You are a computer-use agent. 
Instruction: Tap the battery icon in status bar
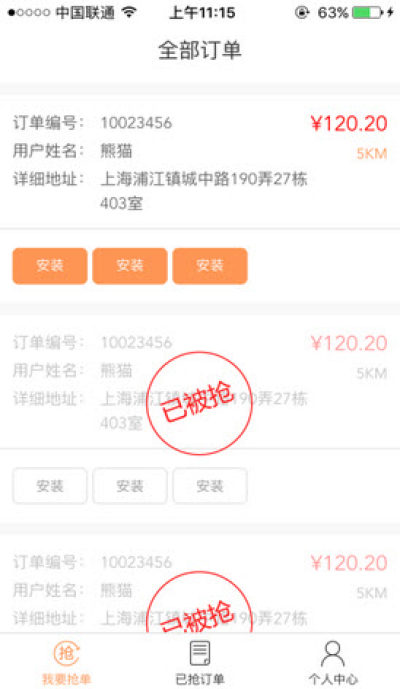pos(367,12)
